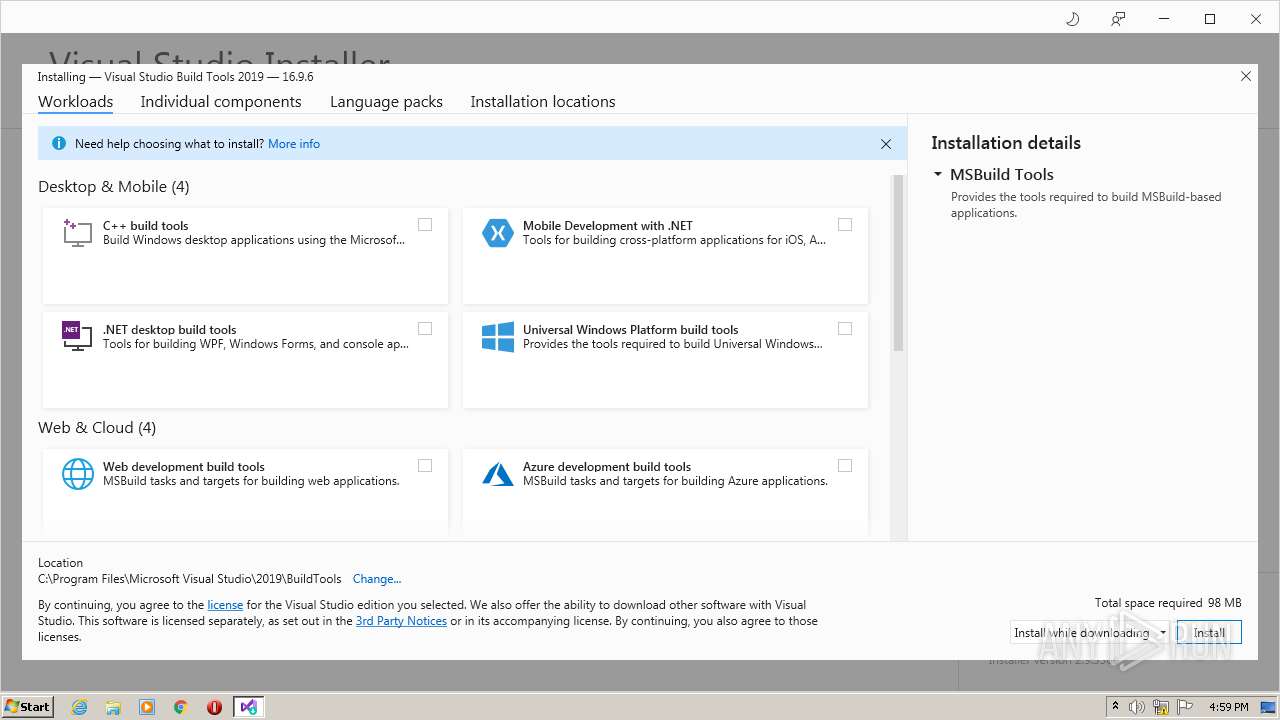Click the C++ build tools workload icon
The height and width of the screenshot is (720, 1280).
tap(77, 232)
